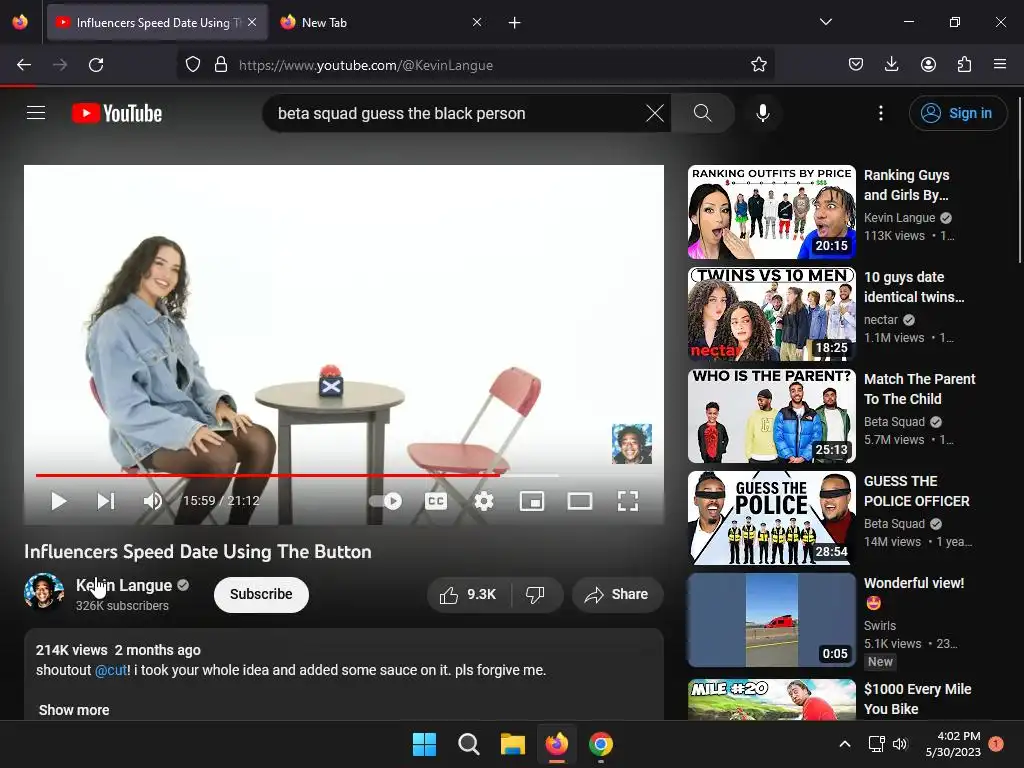Click Swirls channel name
Viewport: 1024px width, 768px height.
880,626
